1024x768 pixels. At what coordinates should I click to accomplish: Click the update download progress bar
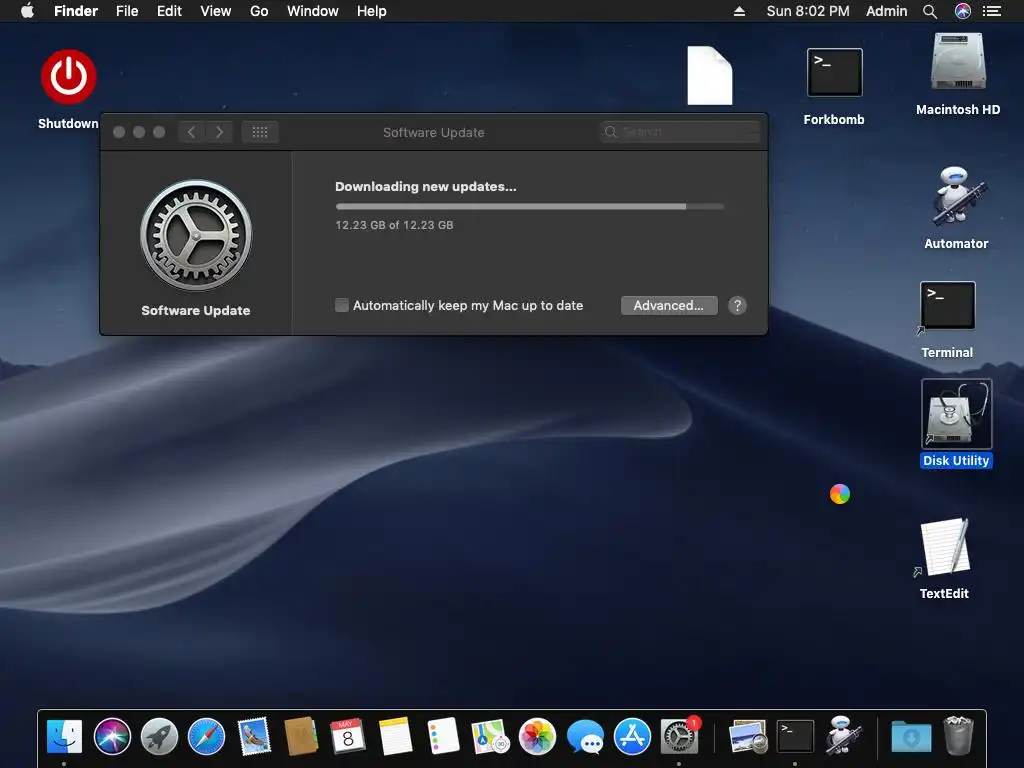[530, 206]
